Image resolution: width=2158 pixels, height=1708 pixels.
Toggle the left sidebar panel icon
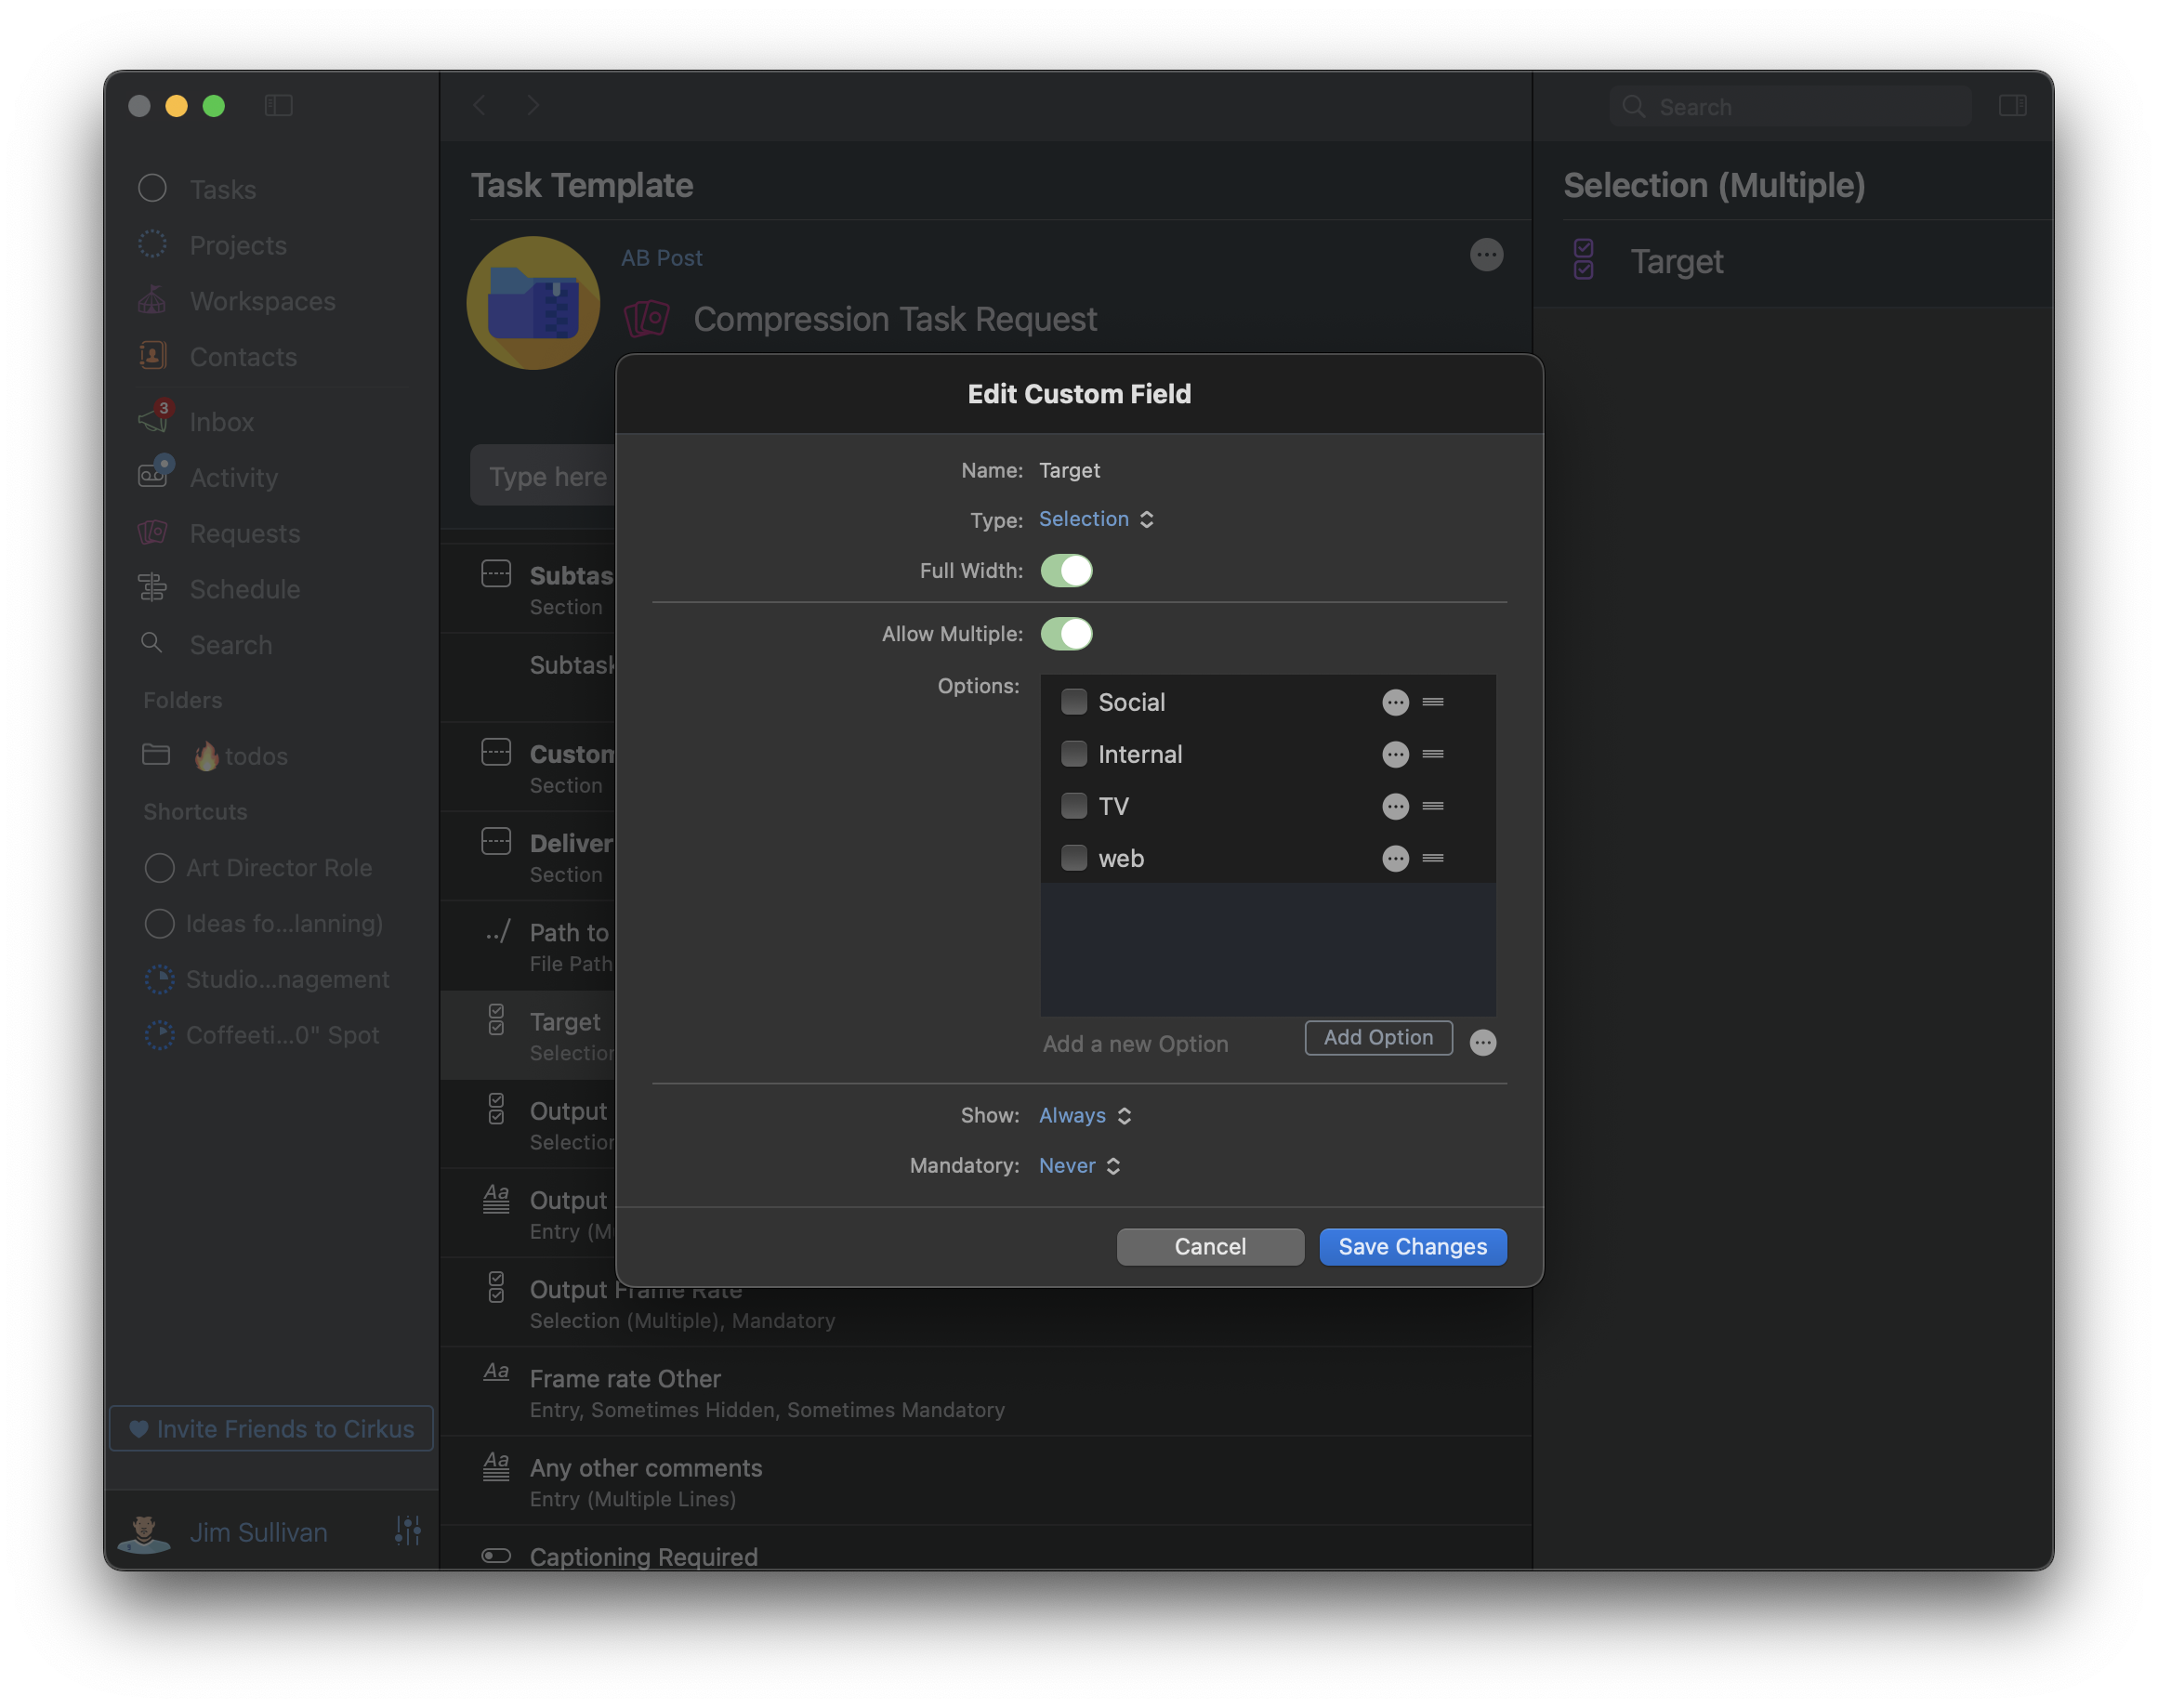(278, 105)
